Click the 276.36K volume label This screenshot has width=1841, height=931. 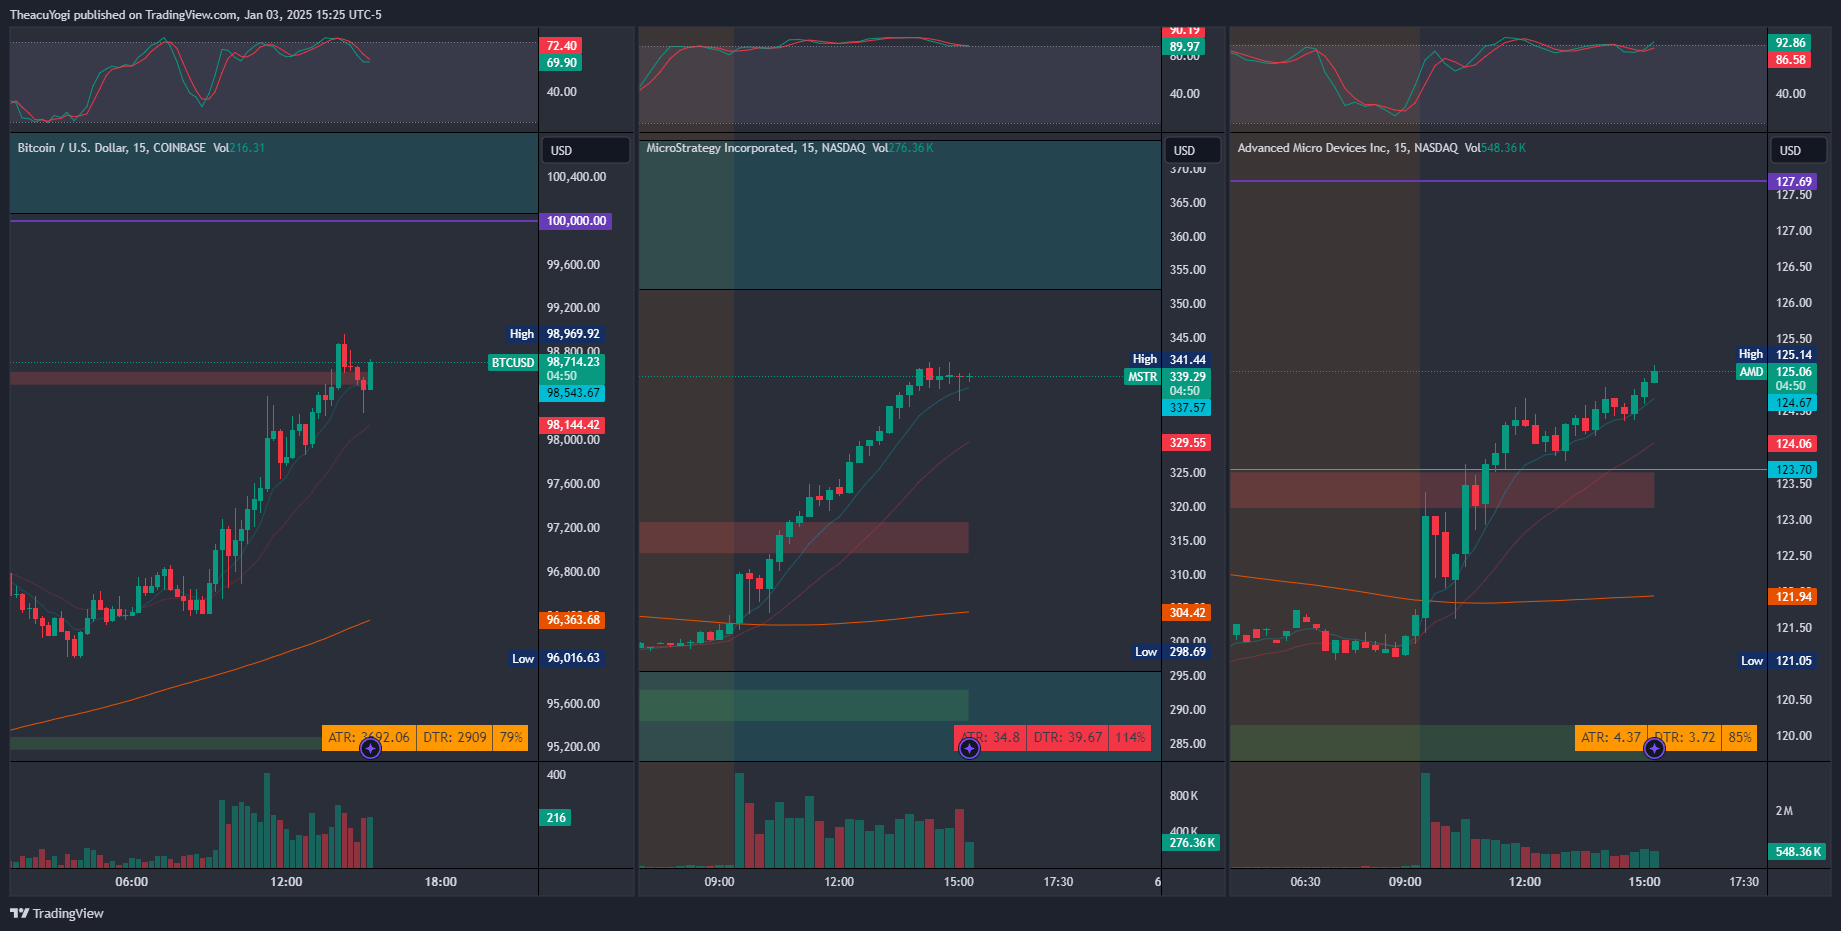1192,843
